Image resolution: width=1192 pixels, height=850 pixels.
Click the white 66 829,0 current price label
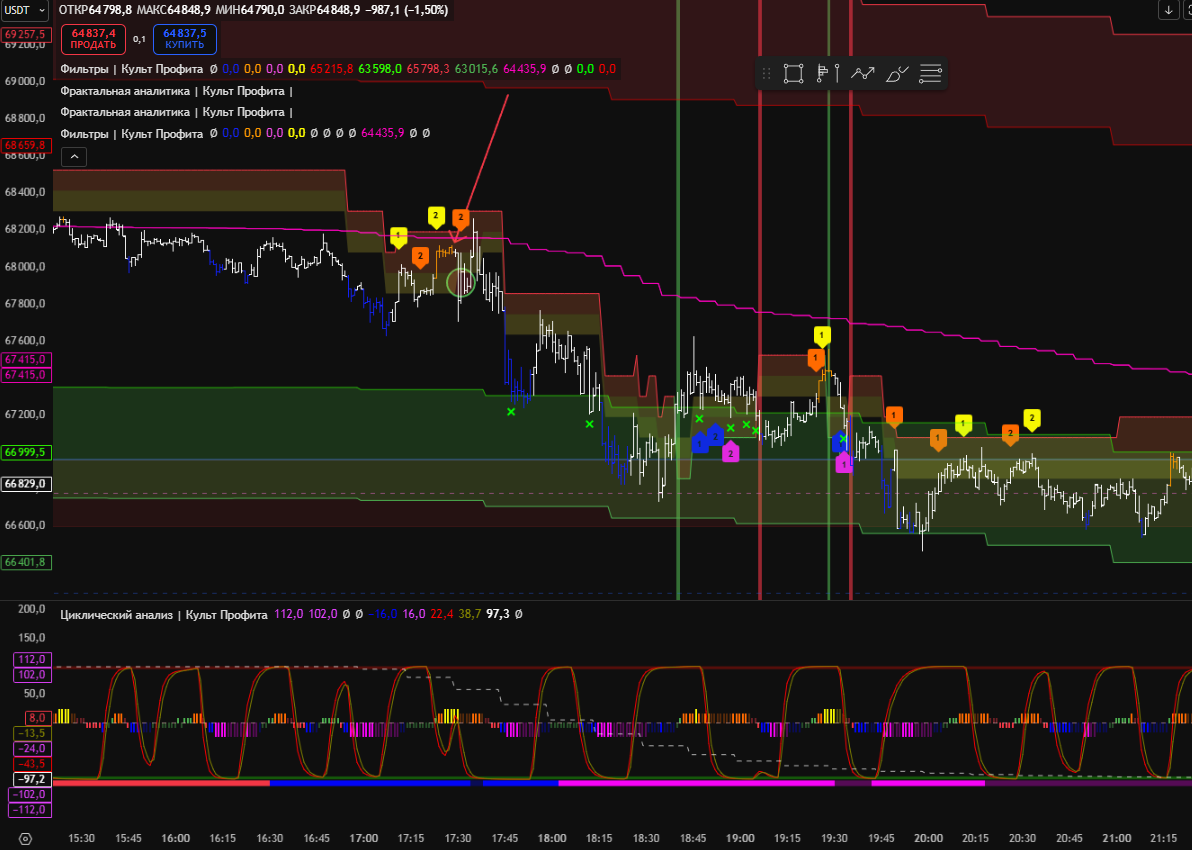coord(26,483)
